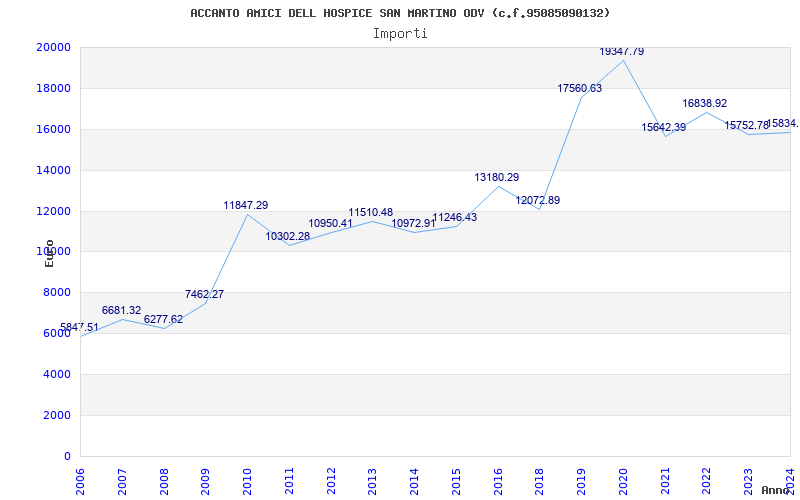The height and width of the screenshot is (500, 800).
Task: Click the y-axis label 0
Action: [67, 456]
